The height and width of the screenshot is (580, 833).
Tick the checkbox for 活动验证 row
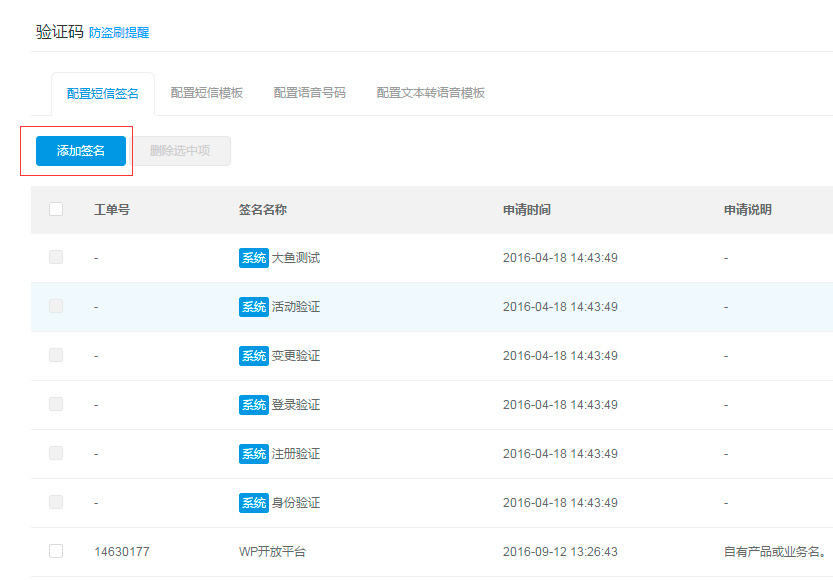pos(56,306)
